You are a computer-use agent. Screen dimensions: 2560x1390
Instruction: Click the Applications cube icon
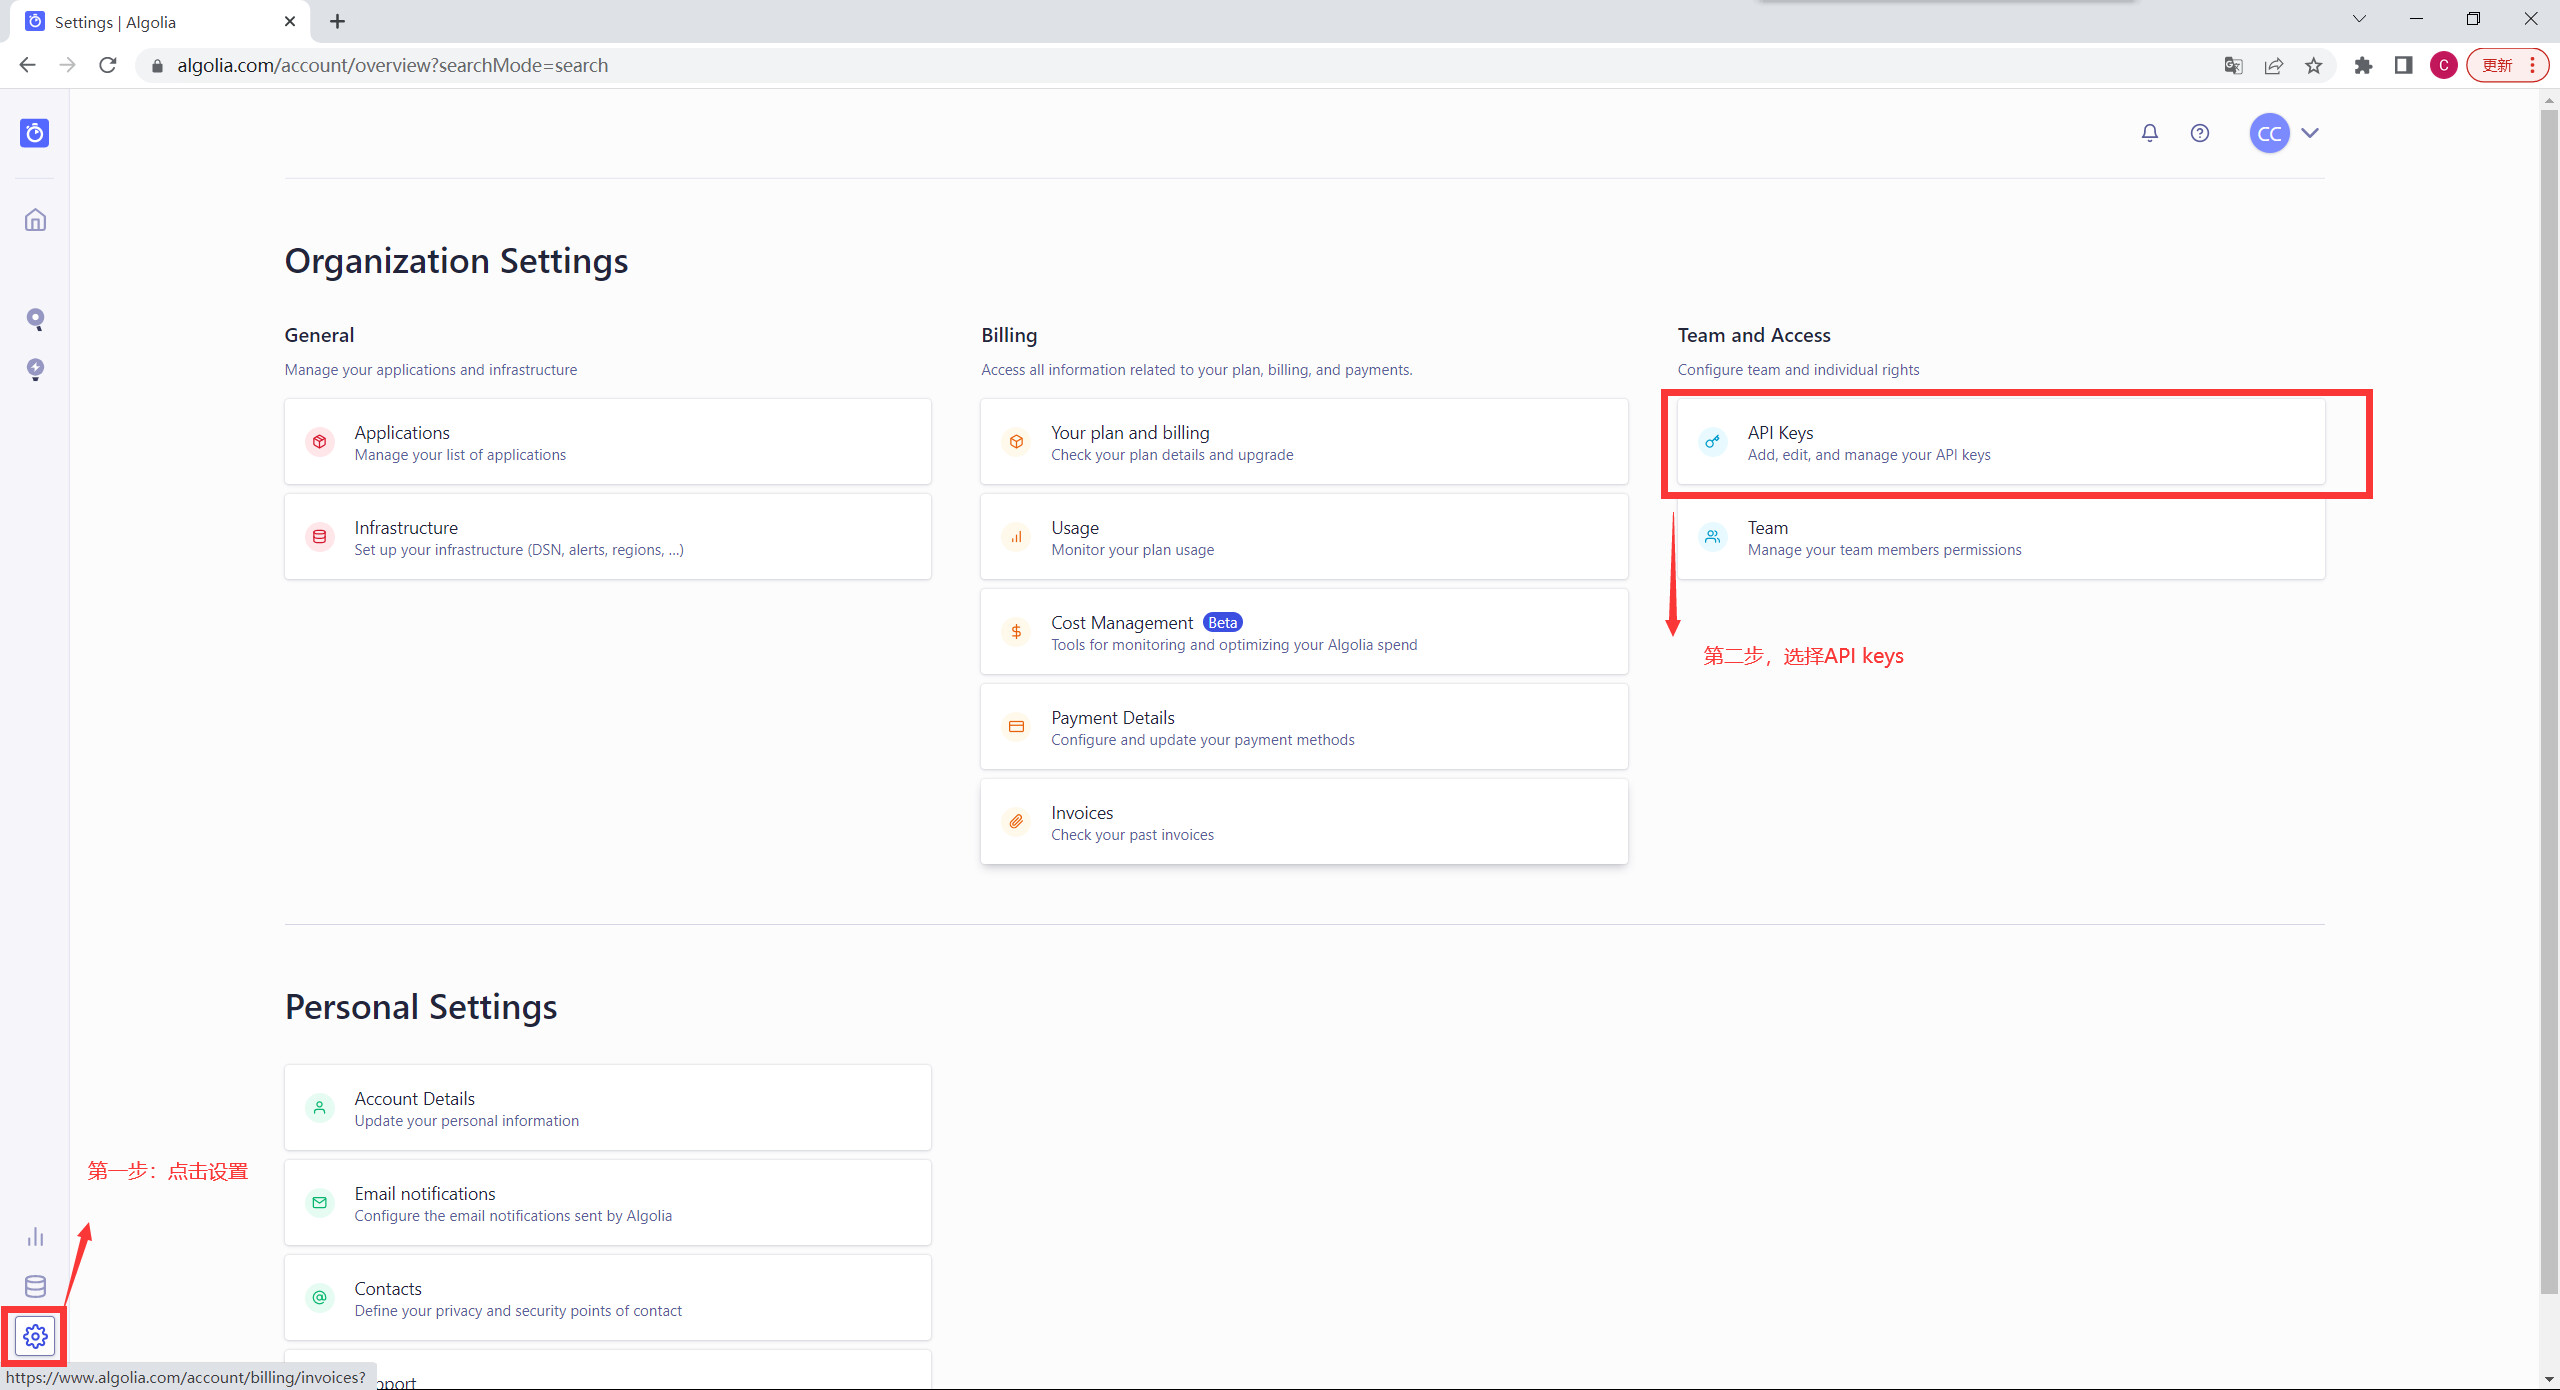(x=319, y=441)
